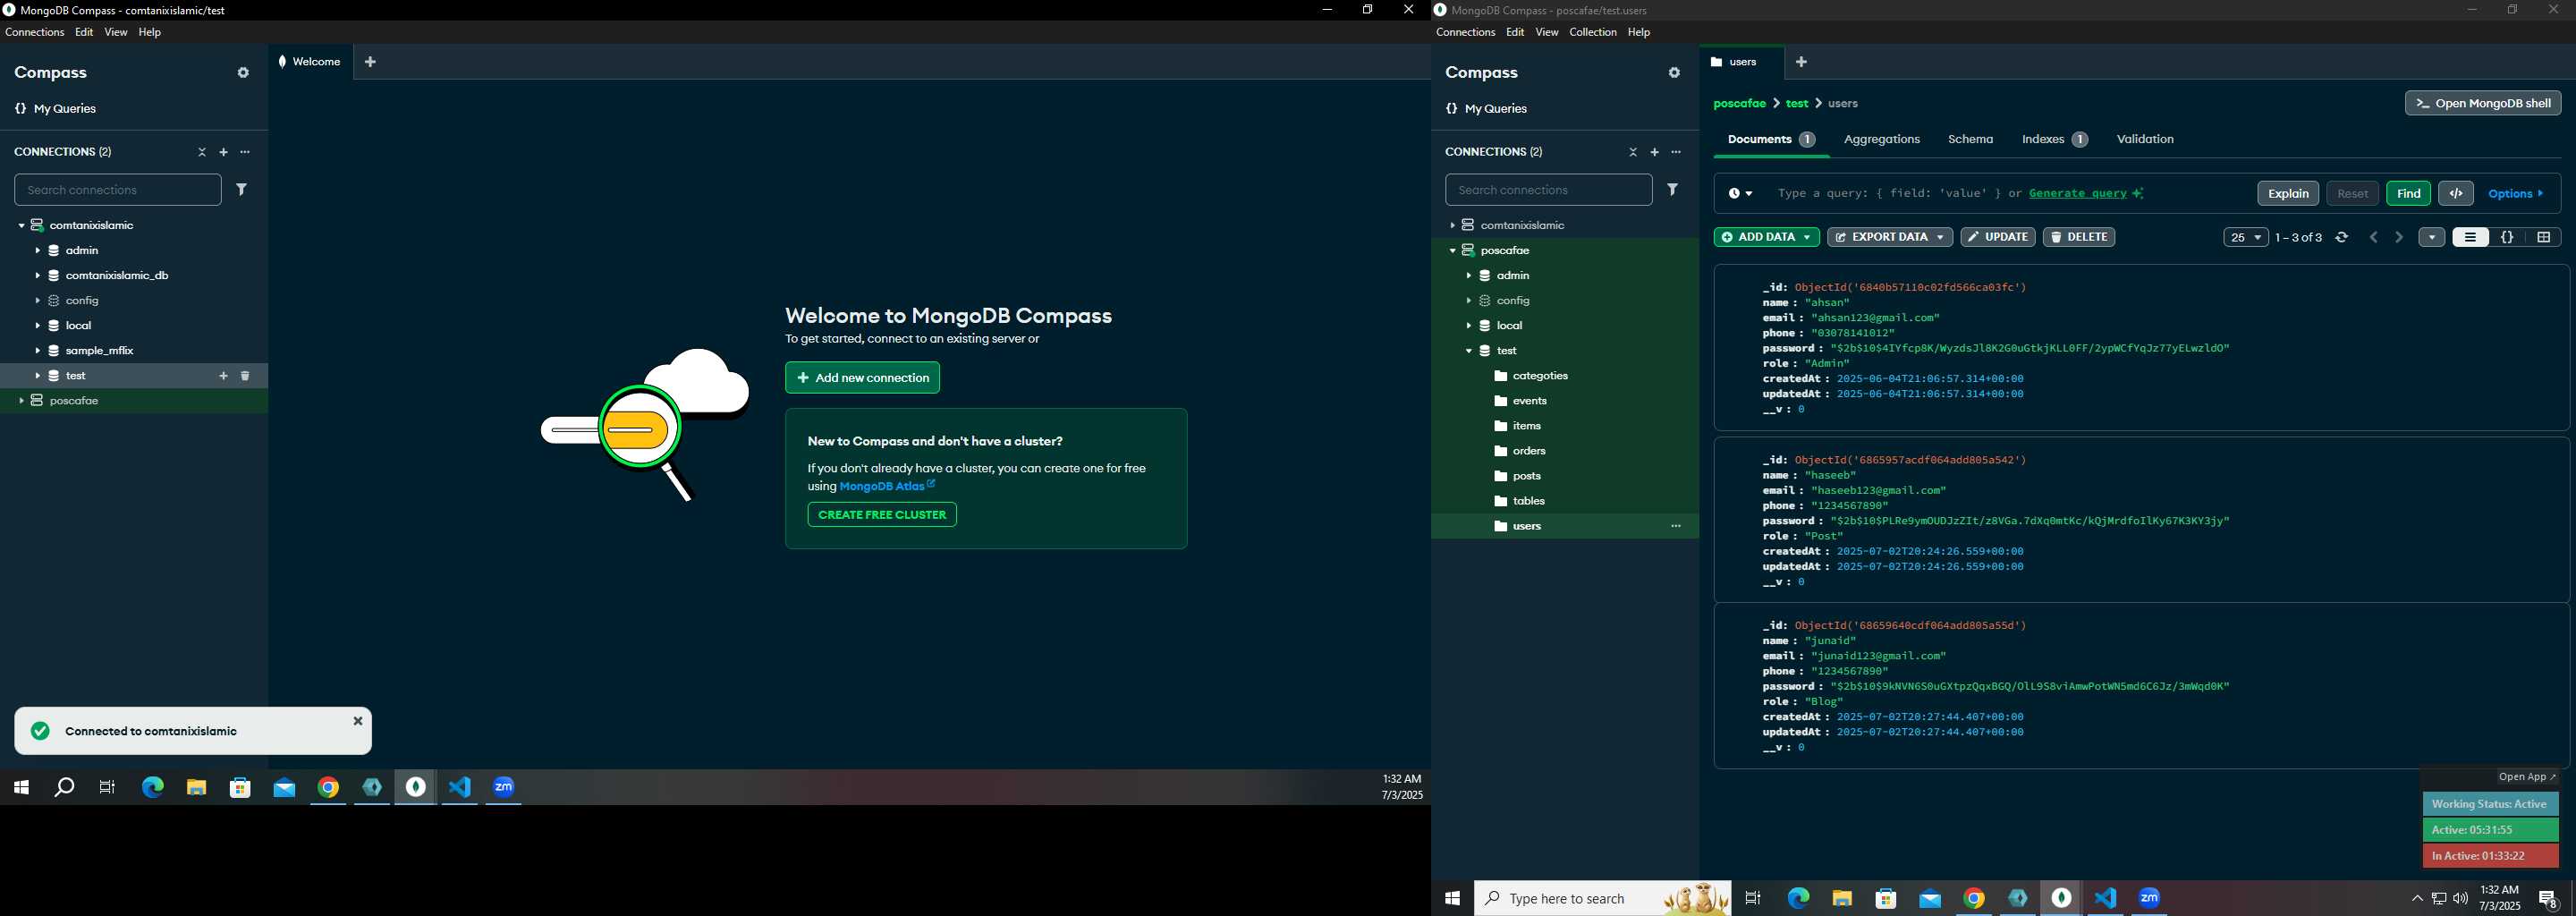Focus Search connections field in left window
Viewport: 2576px width, 916px height.
118,190
